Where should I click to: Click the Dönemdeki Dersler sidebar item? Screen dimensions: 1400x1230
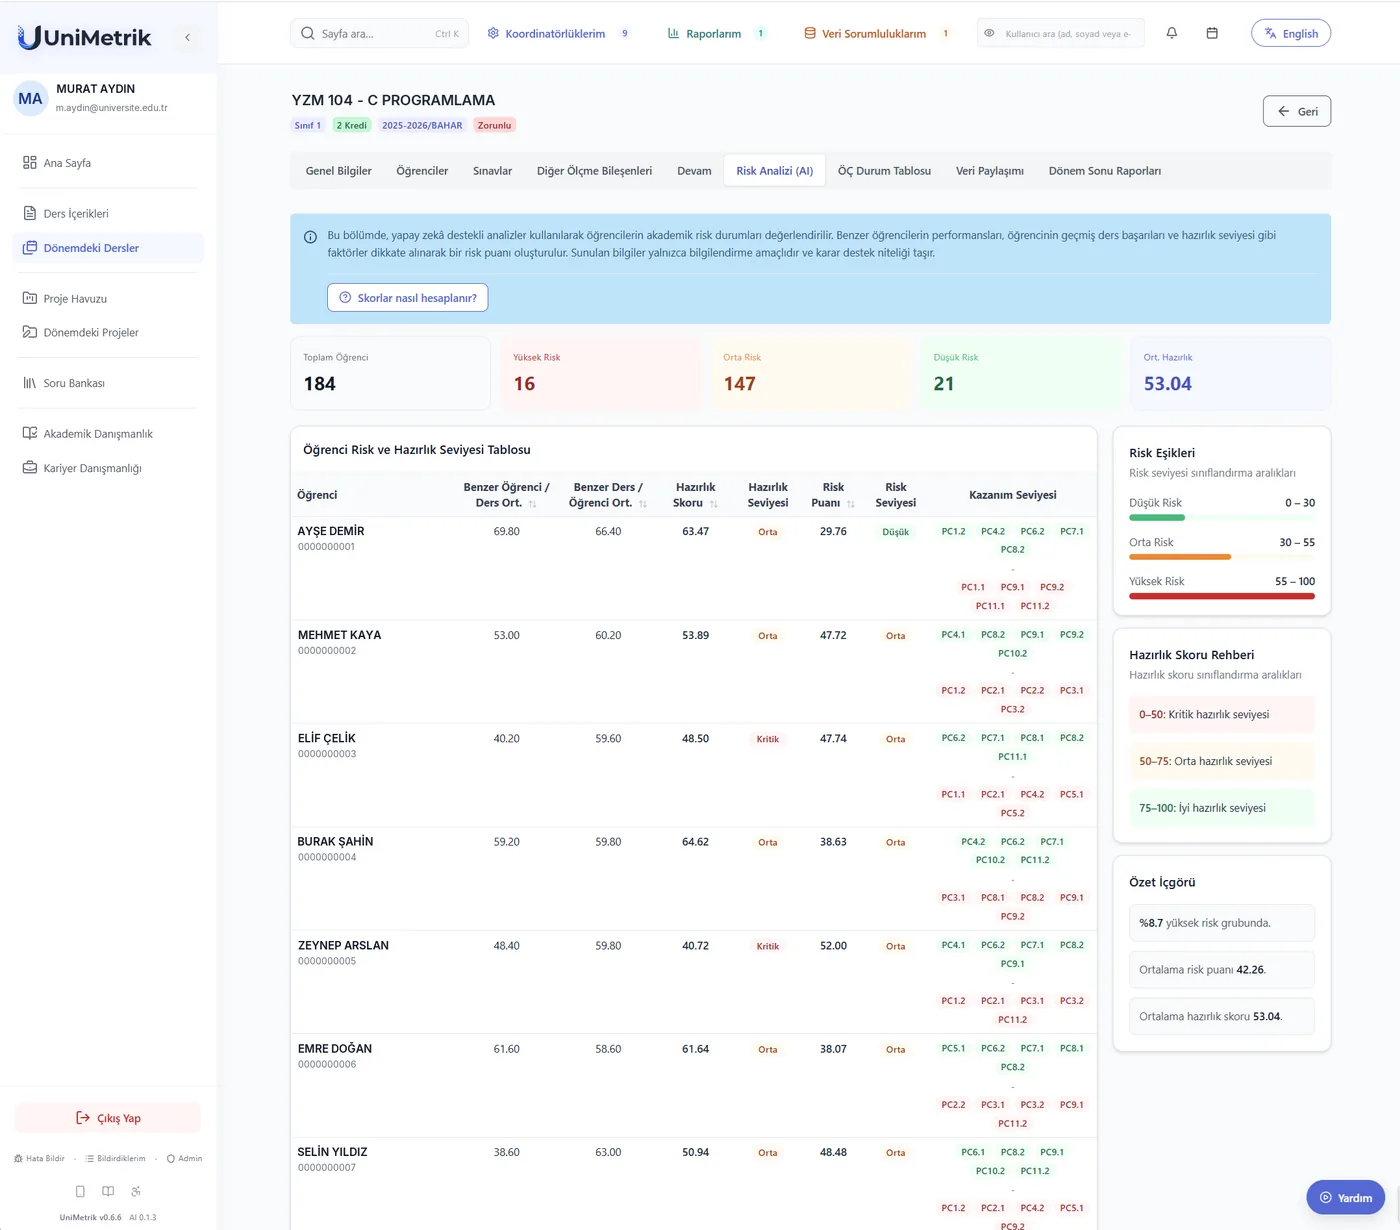[108, 248]
